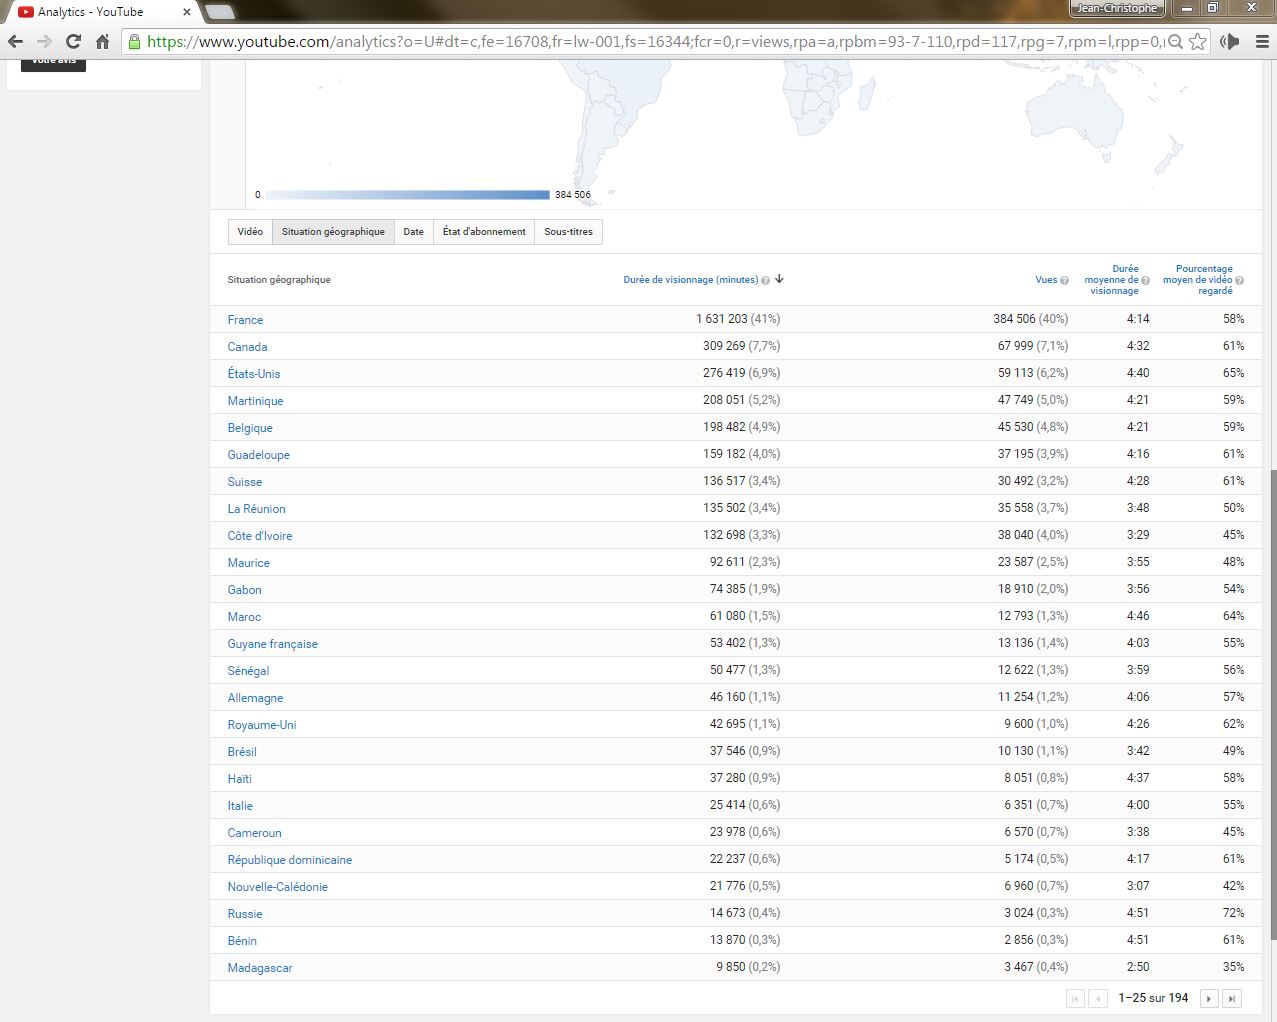Click the speaker extension icon

coord(1230,41)
